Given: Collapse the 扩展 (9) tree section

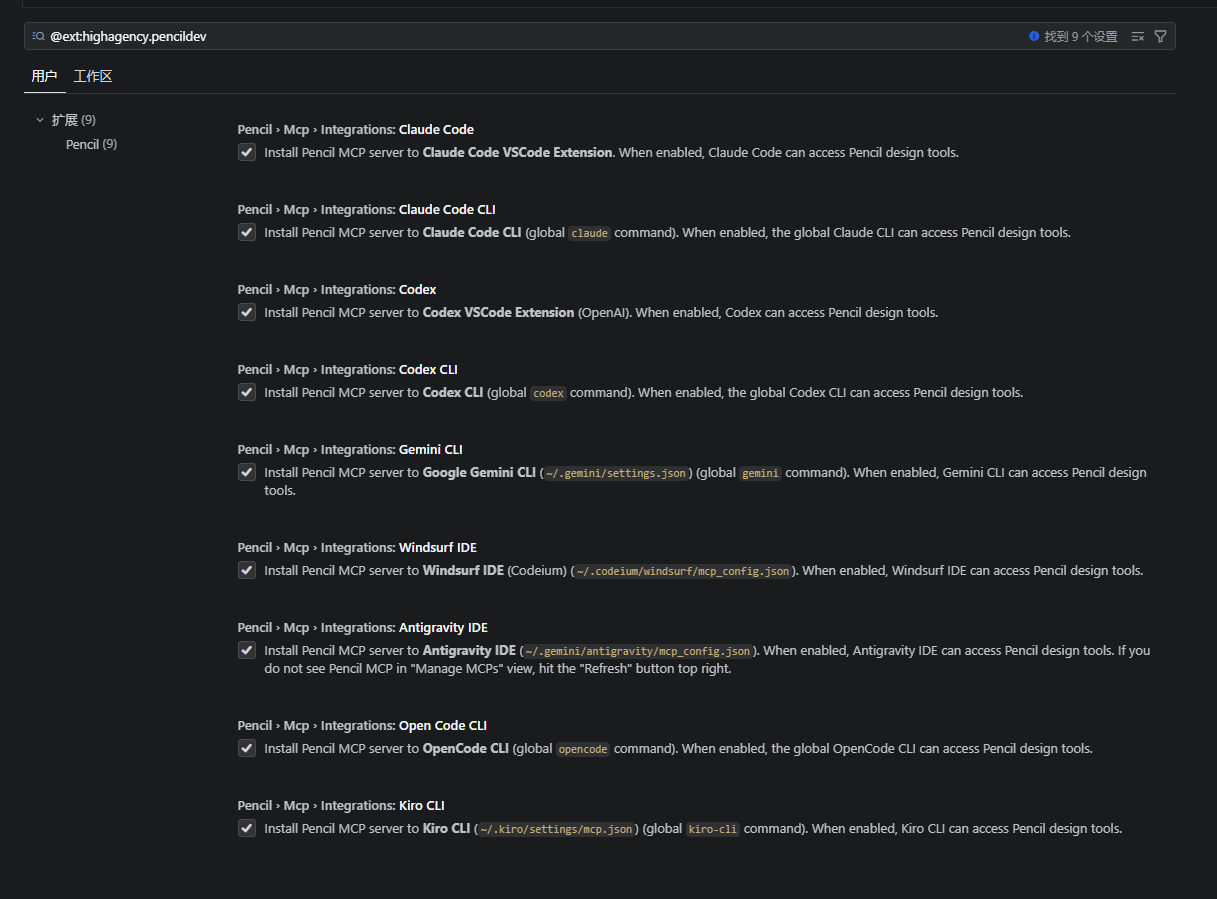Looking at the screenshot, I should click(41, 120).
